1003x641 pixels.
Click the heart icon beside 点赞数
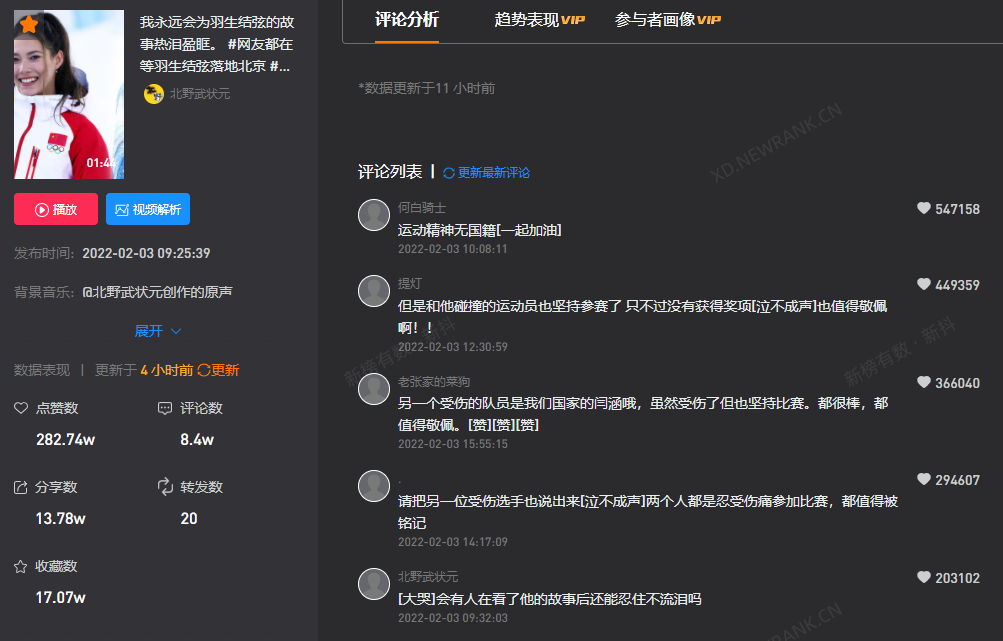[20, 408]
